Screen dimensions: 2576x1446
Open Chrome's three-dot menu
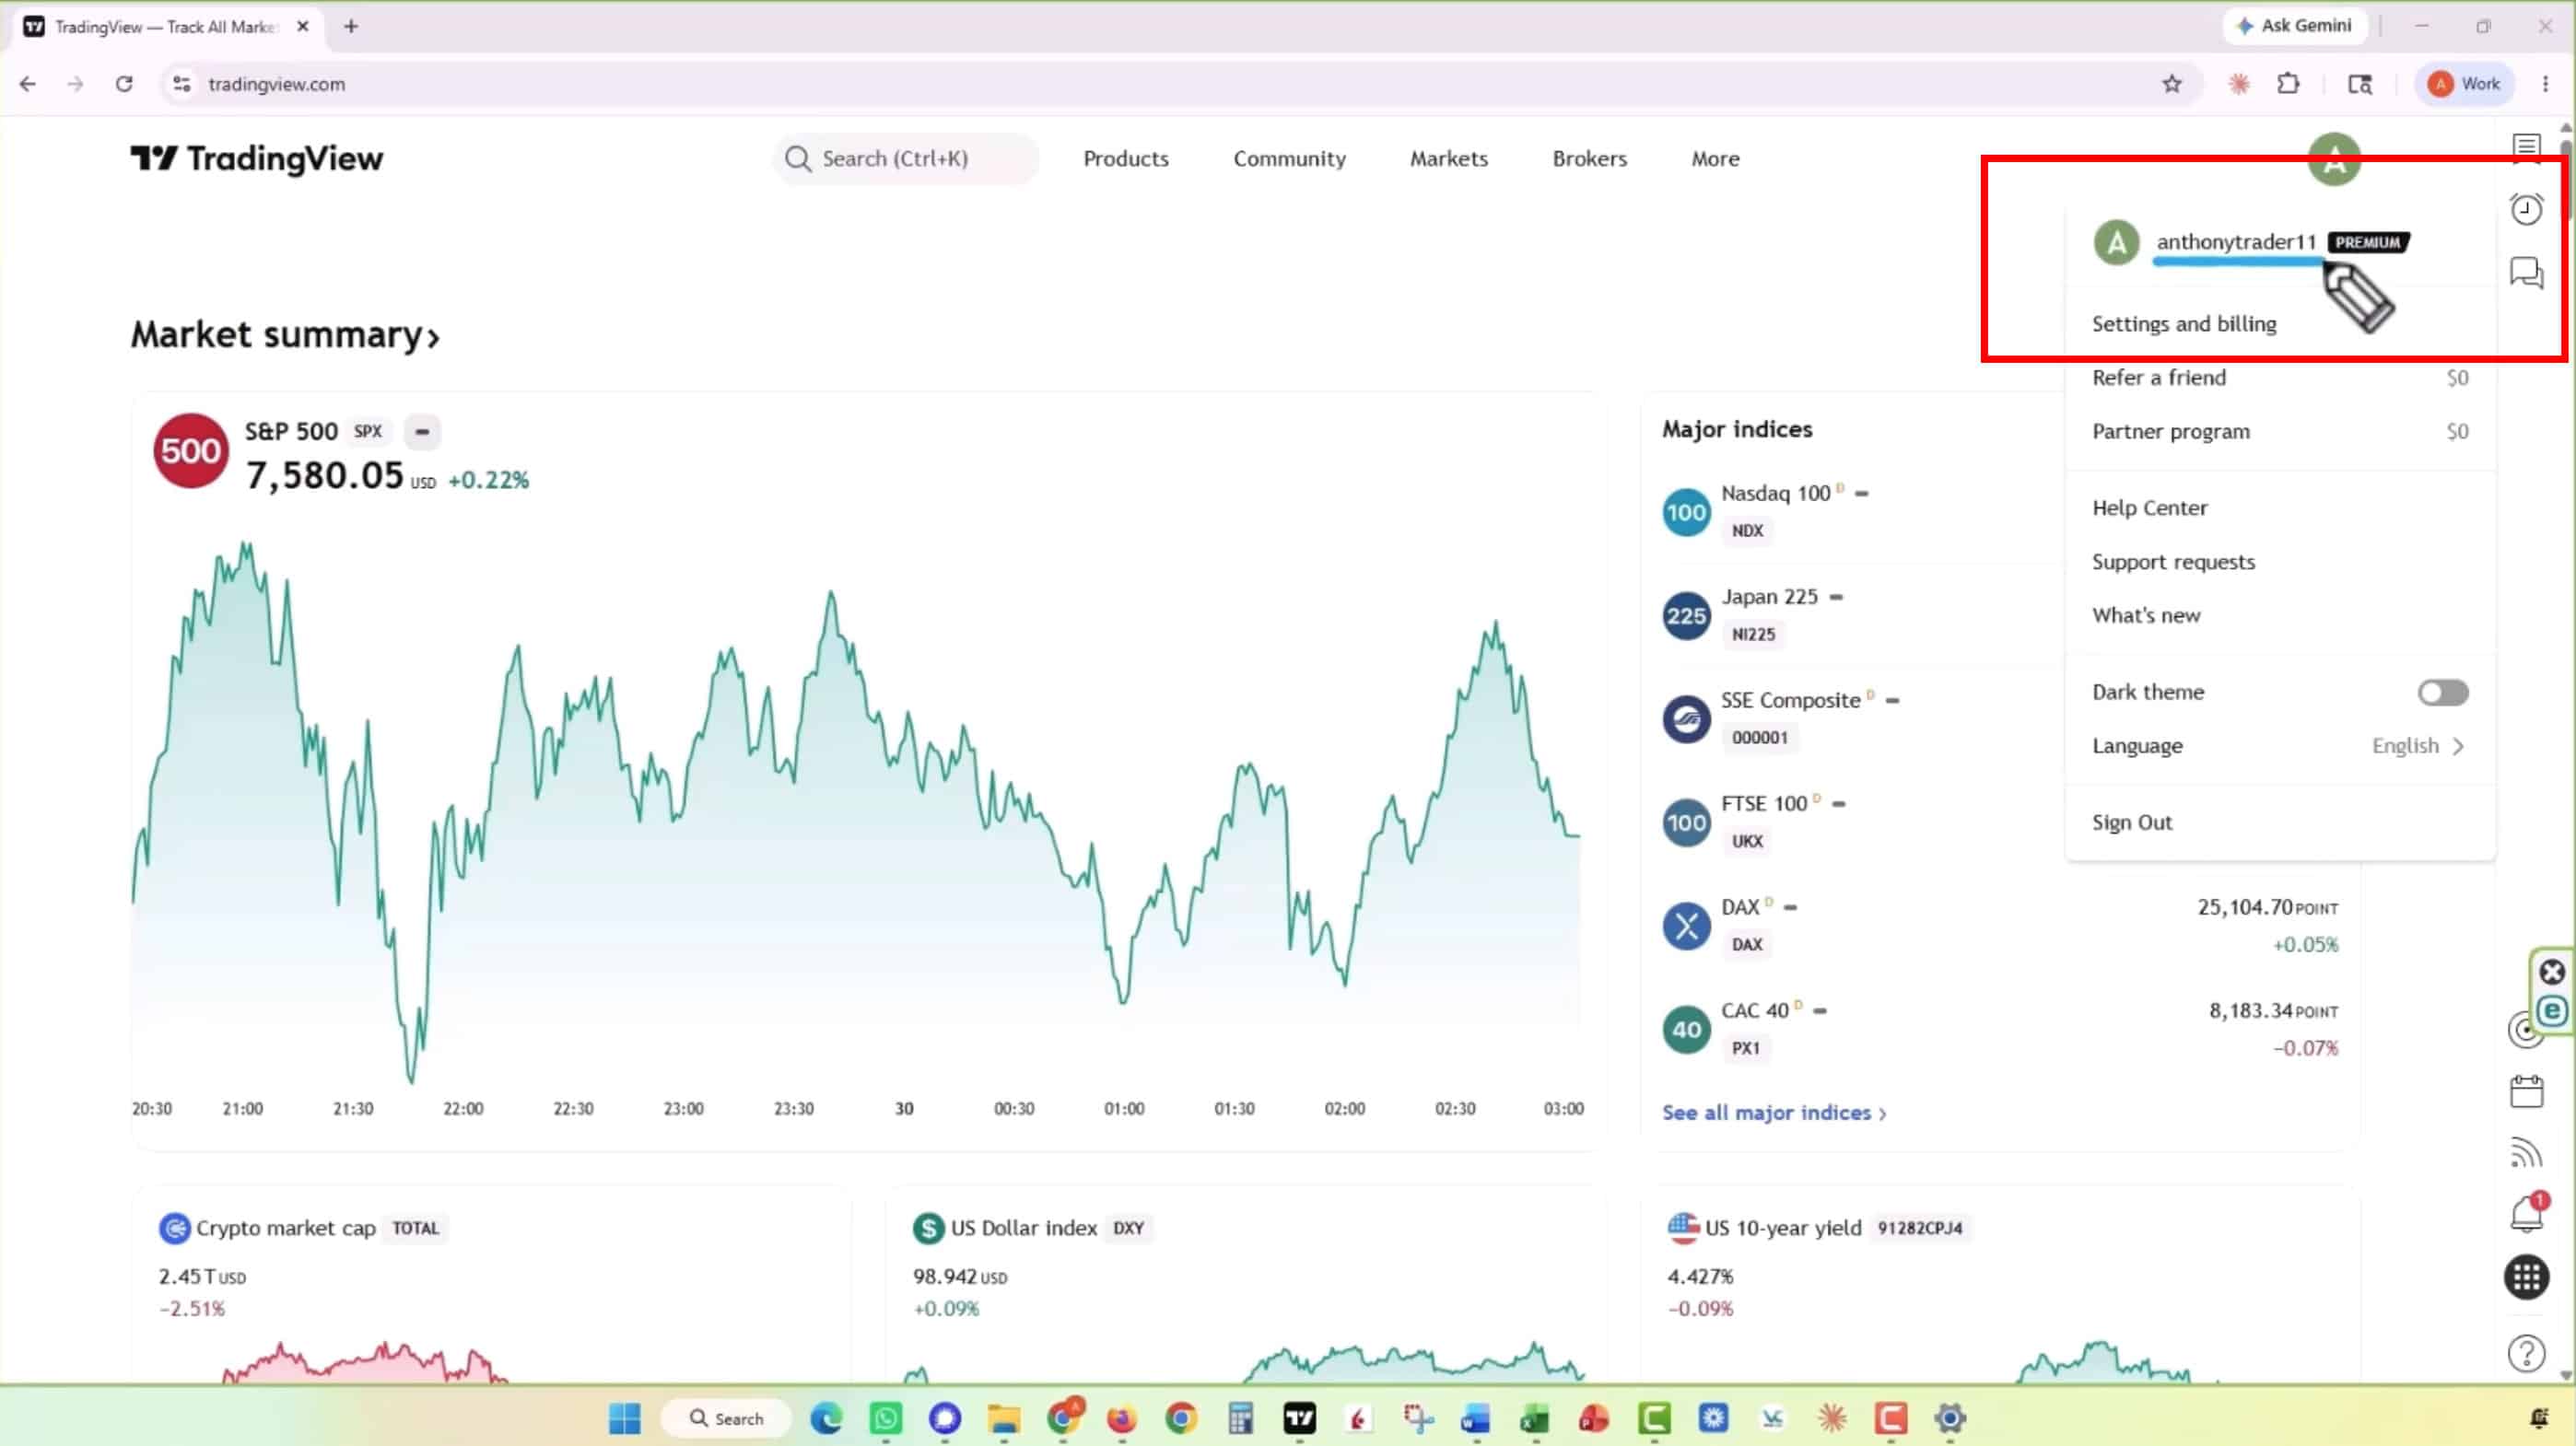pos(2545,84)
